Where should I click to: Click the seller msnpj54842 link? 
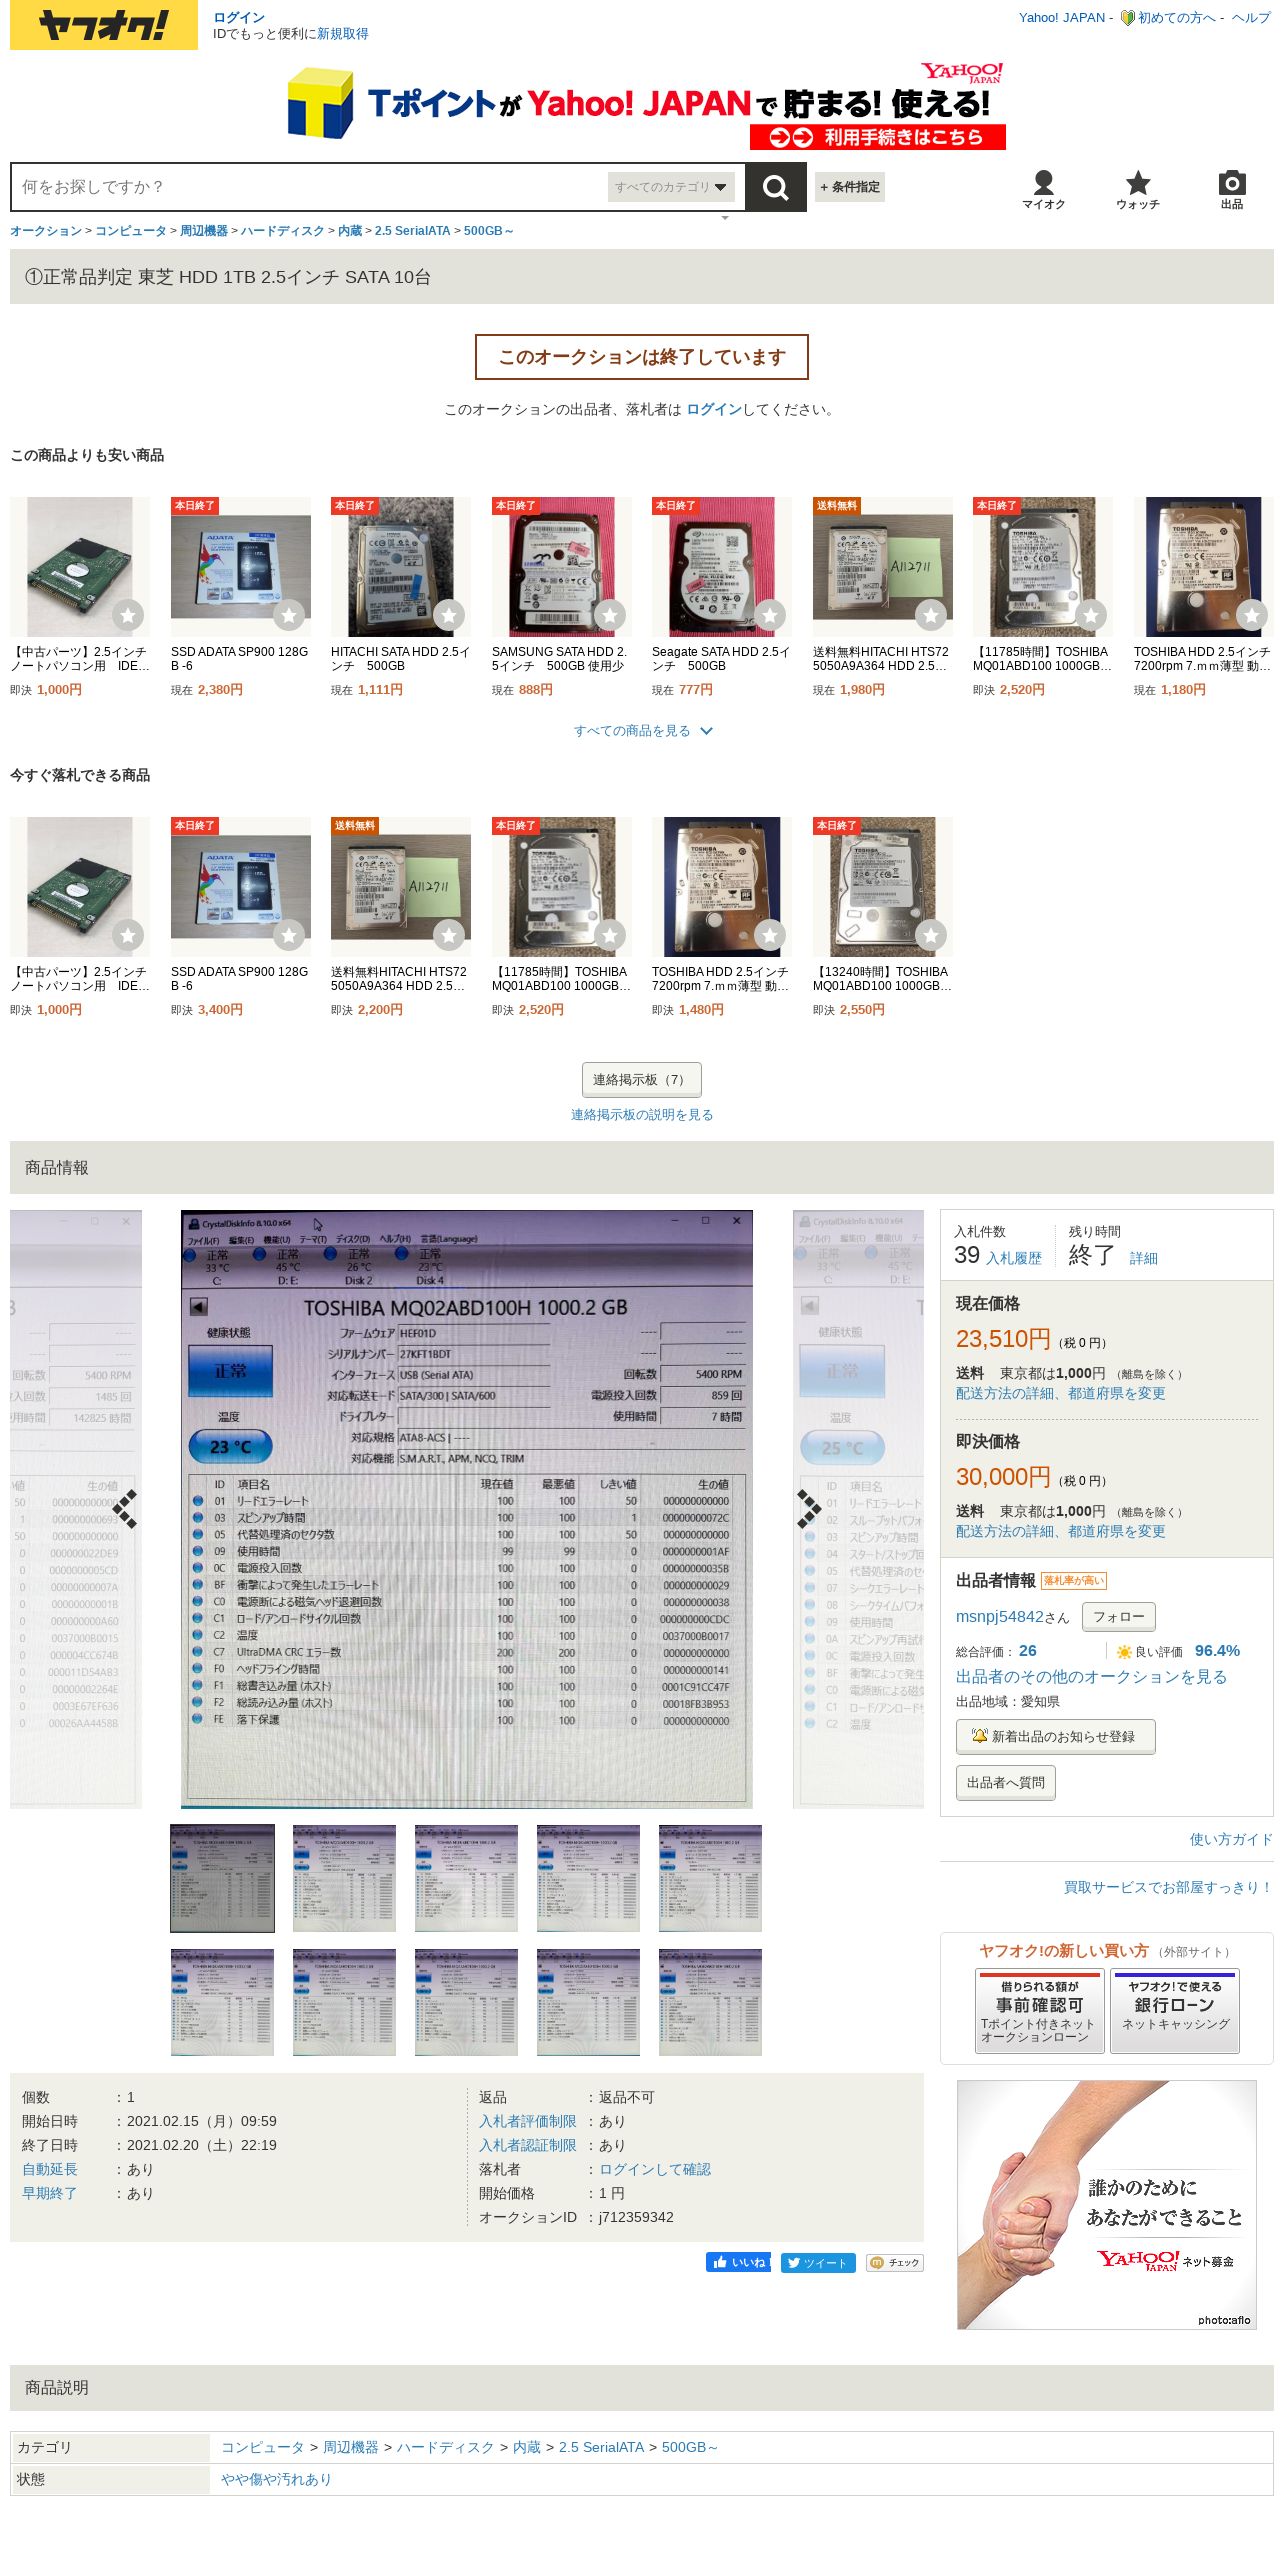(999, 1616)
